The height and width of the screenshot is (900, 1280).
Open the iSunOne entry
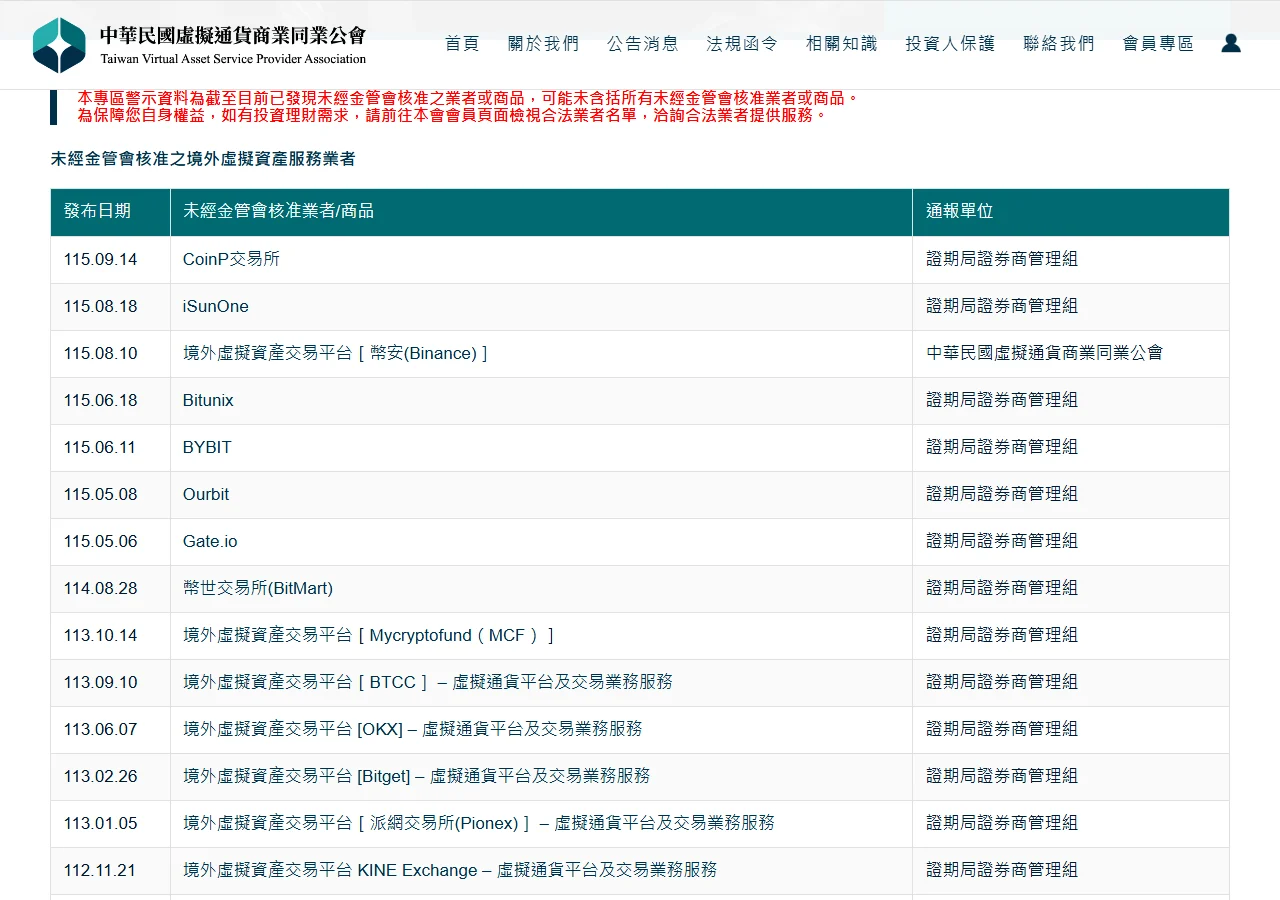coord(216,306)
